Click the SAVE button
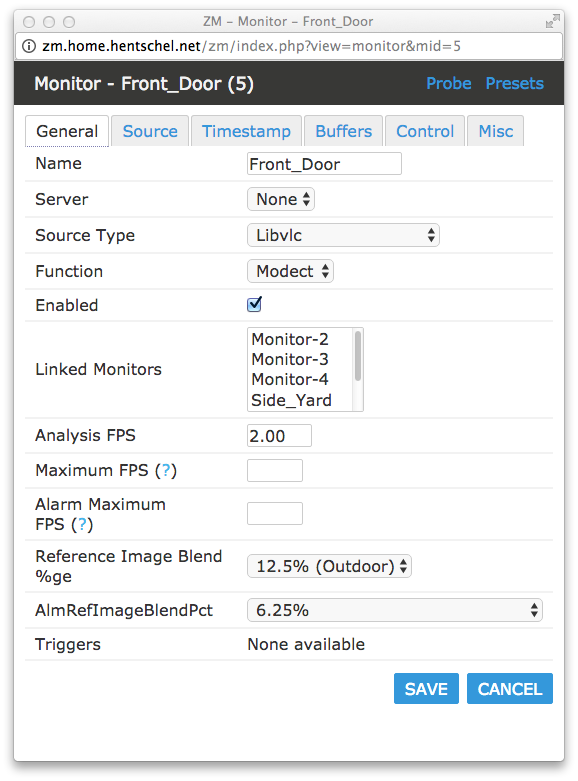Viewport: 578px width, 781px height. tap(426, 689)
